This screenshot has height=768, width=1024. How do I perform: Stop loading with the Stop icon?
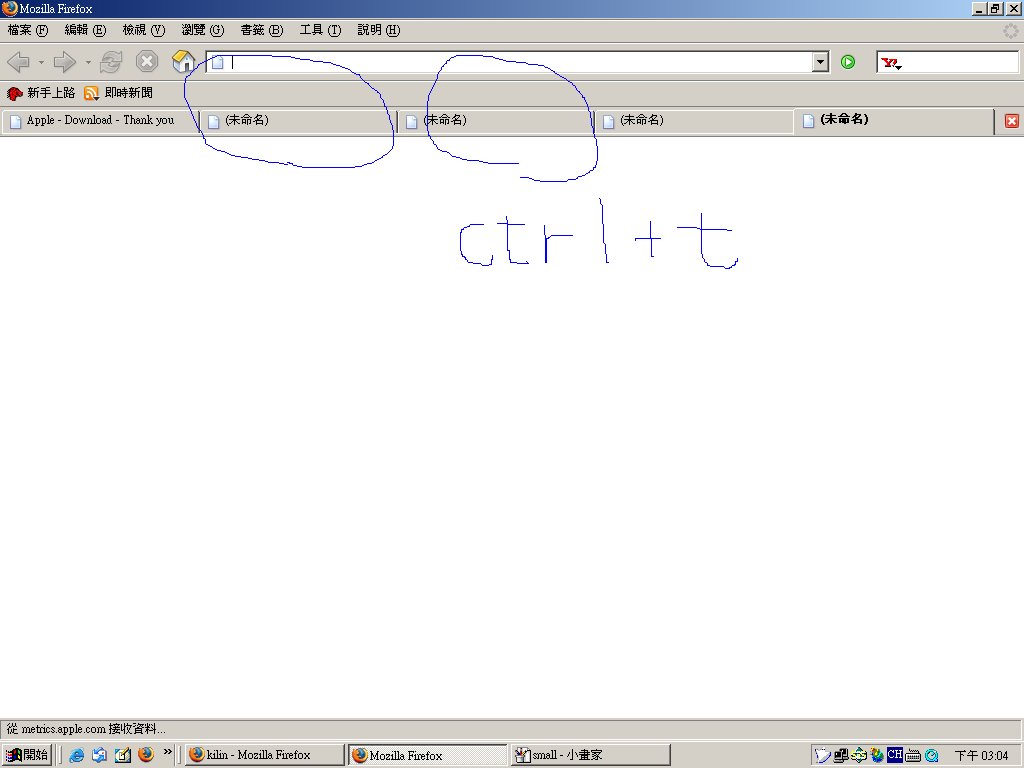click(147, 62)
